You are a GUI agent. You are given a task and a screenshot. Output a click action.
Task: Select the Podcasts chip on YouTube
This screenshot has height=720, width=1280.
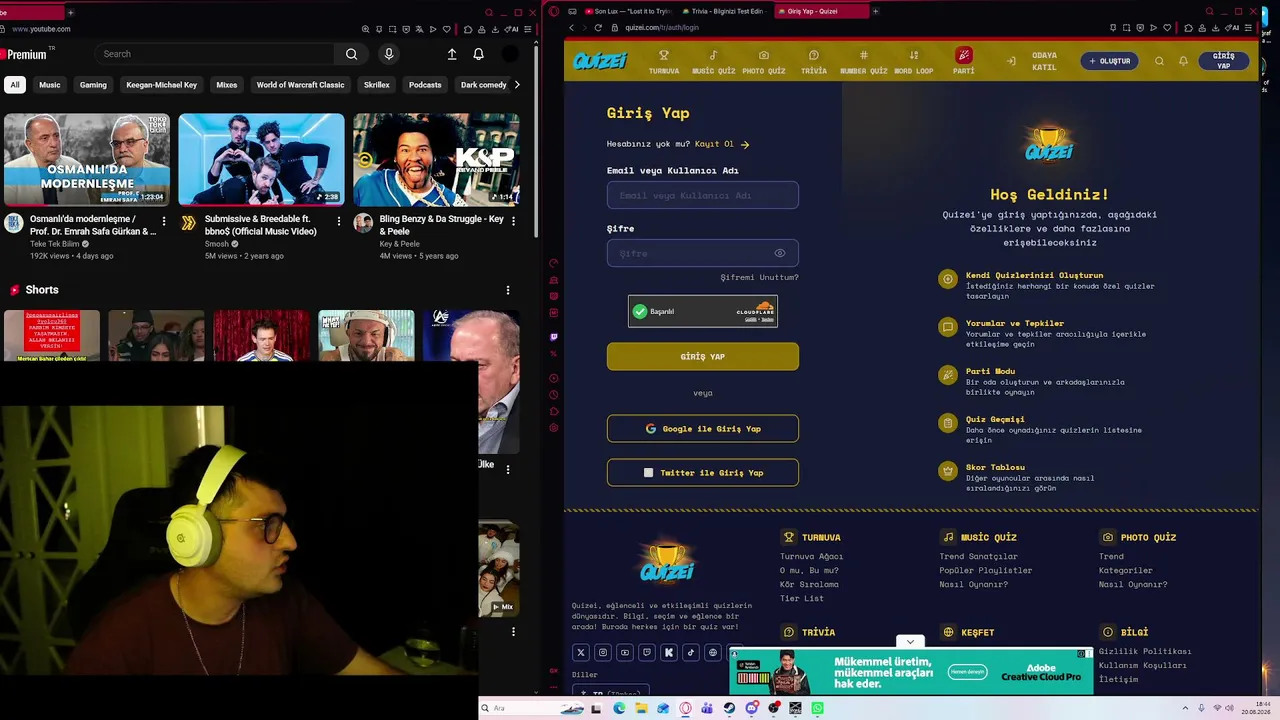click(x=425, y=85)
